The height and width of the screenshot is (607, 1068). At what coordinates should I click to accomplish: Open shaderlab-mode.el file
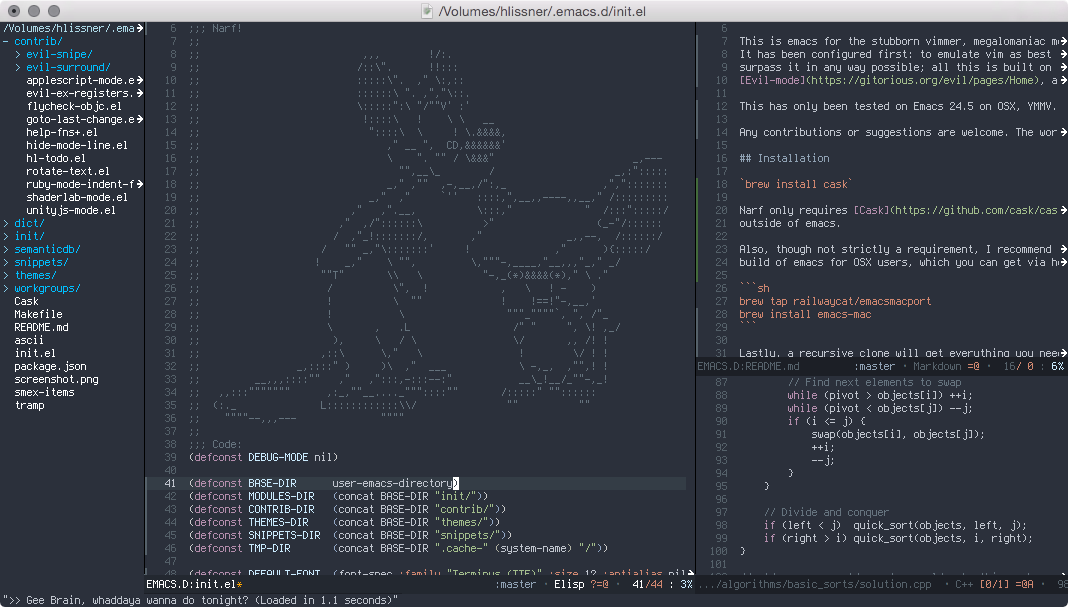(76, 197)
